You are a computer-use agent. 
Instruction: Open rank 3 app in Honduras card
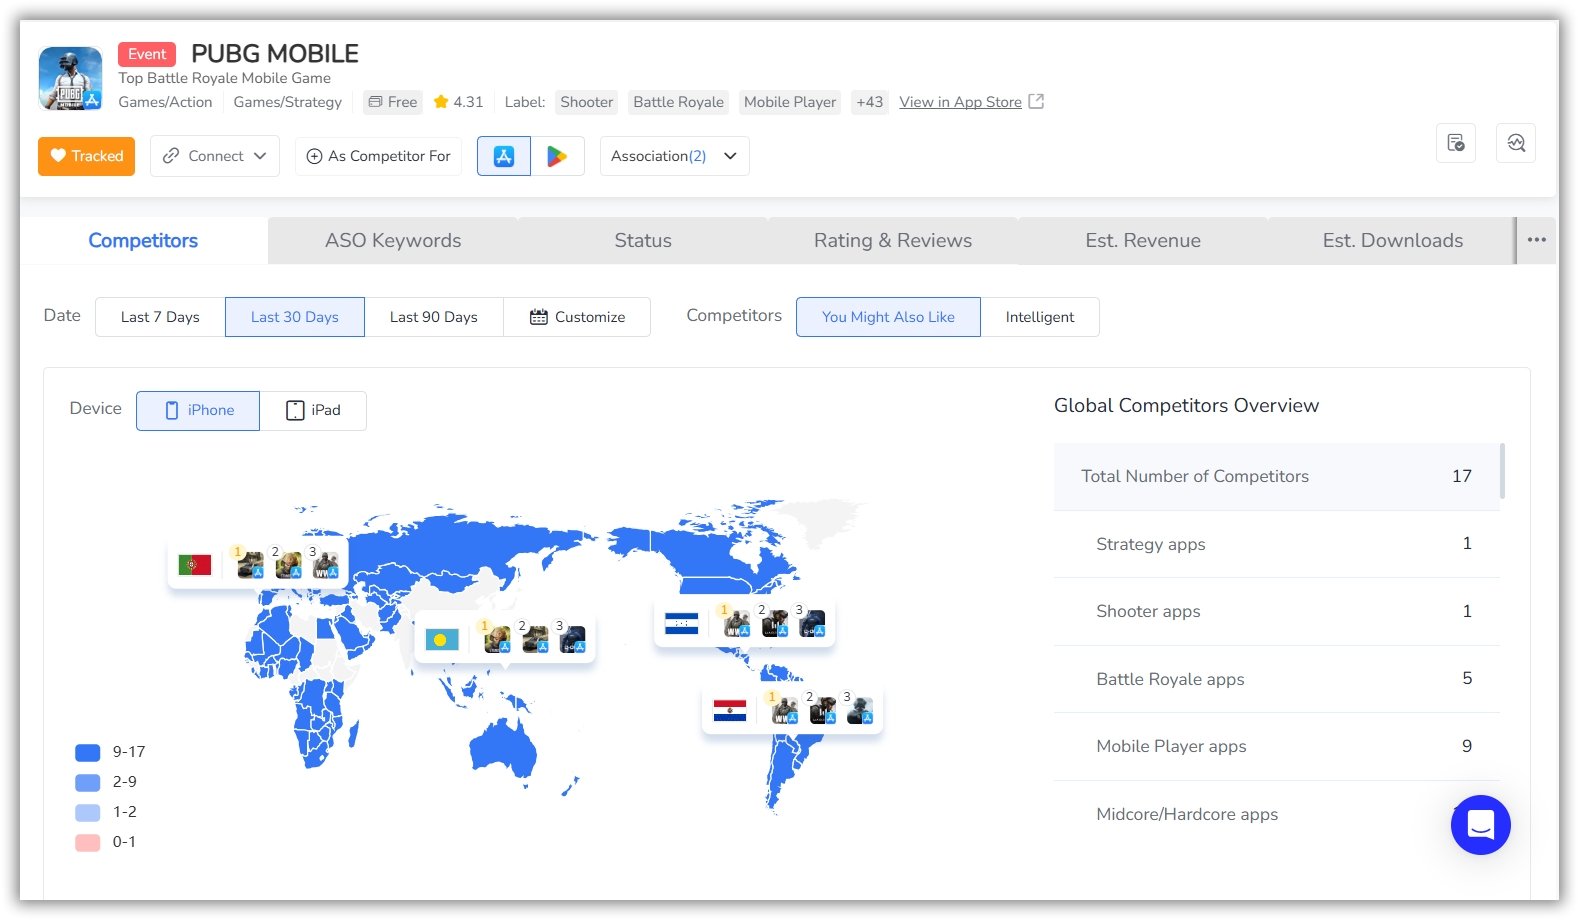[x=812, y=624]
